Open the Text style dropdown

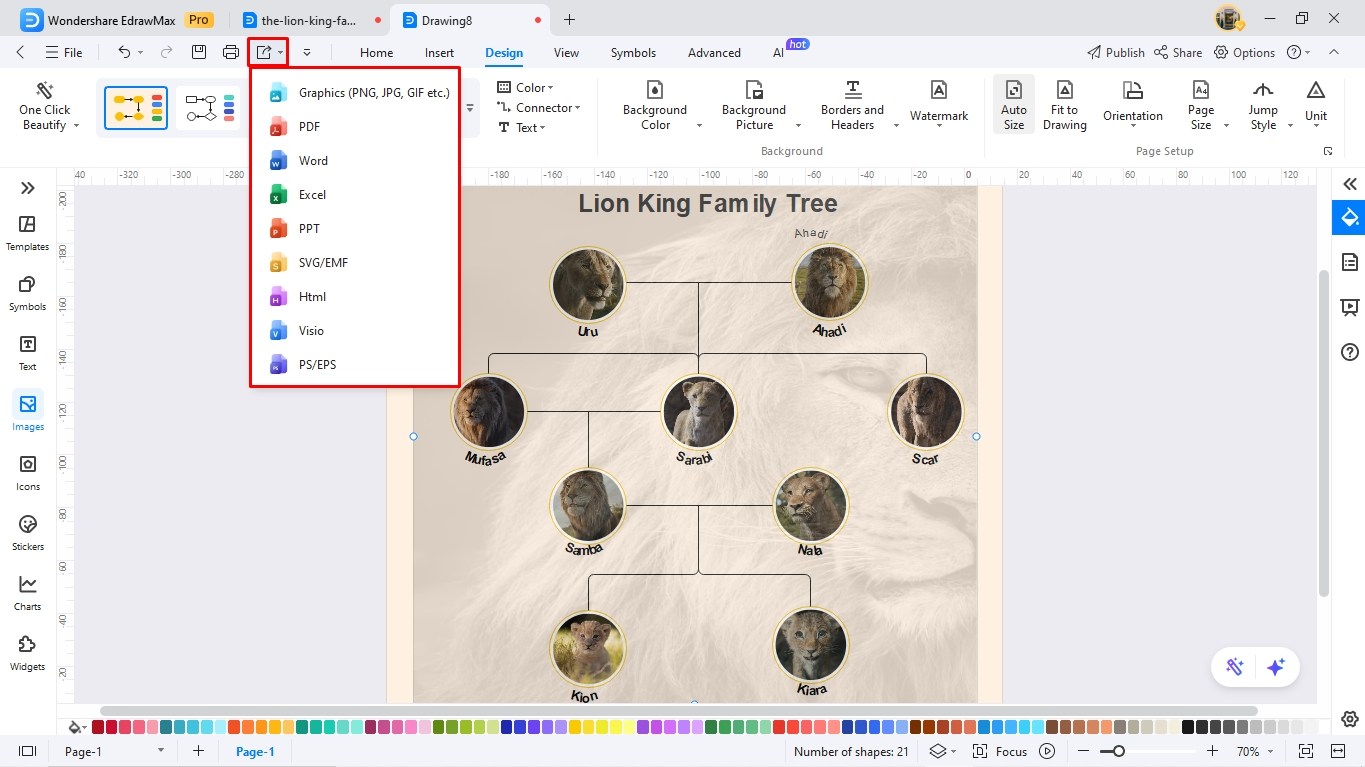point(522,128)
